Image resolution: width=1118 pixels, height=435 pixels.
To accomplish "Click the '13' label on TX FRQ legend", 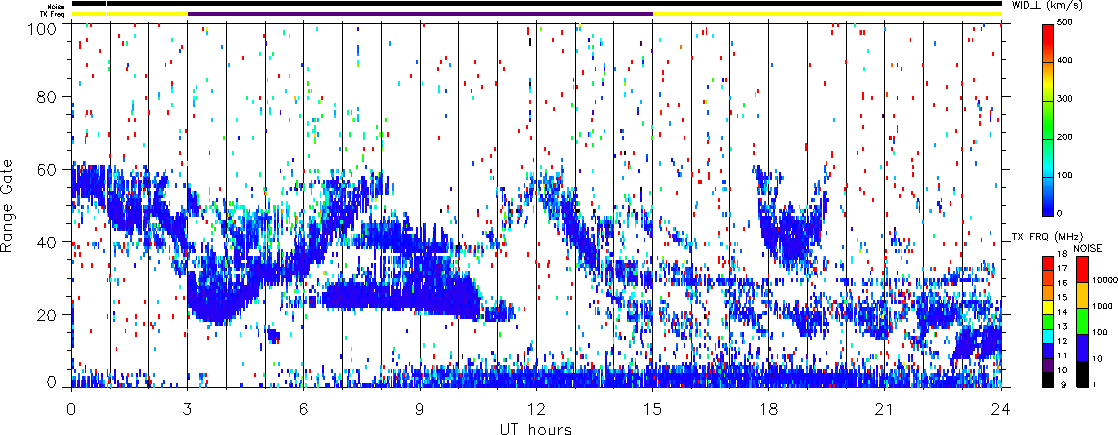I will [x=1062, y=327].
